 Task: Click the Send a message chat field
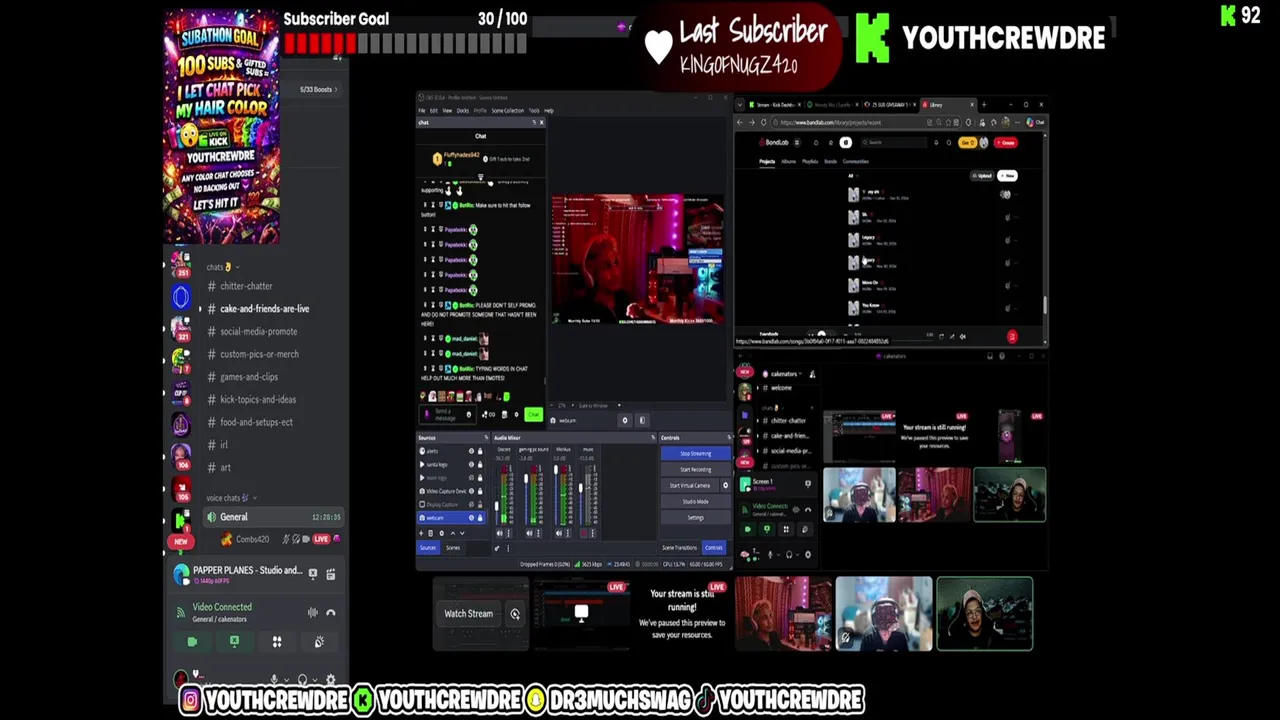pyautogui.click(x=447, y=414)
